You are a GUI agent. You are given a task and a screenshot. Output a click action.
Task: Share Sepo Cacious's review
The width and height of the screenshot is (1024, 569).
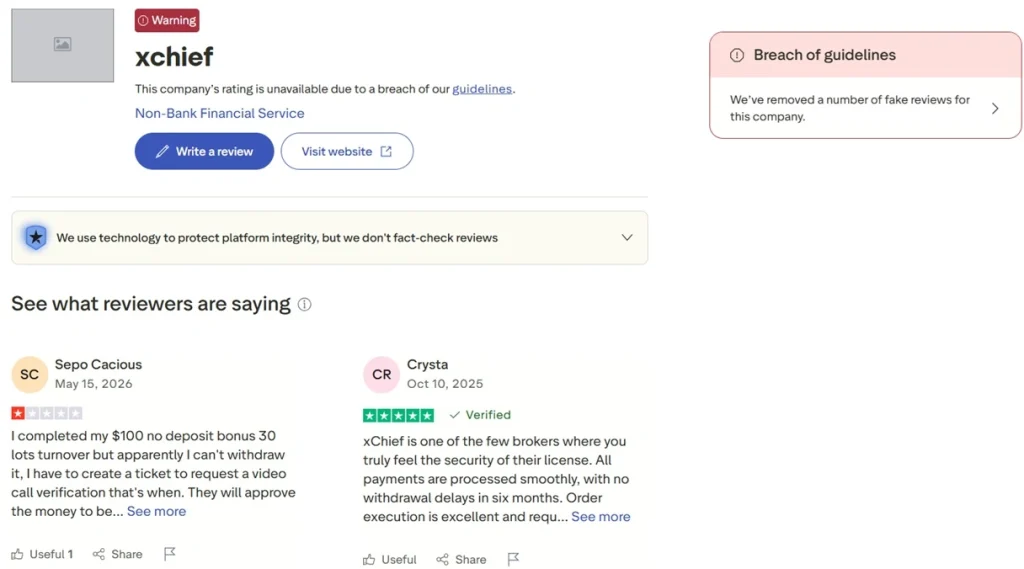[x=118, y=554]
